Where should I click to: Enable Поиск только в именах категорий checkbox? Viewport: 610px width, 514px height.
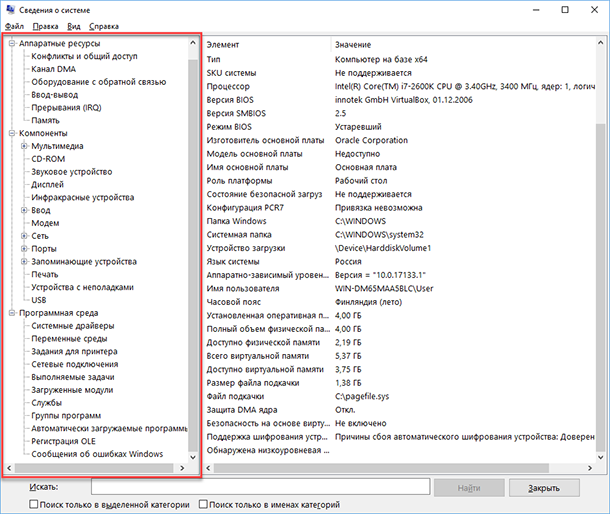pyautogui.click(x=203, y=504)
